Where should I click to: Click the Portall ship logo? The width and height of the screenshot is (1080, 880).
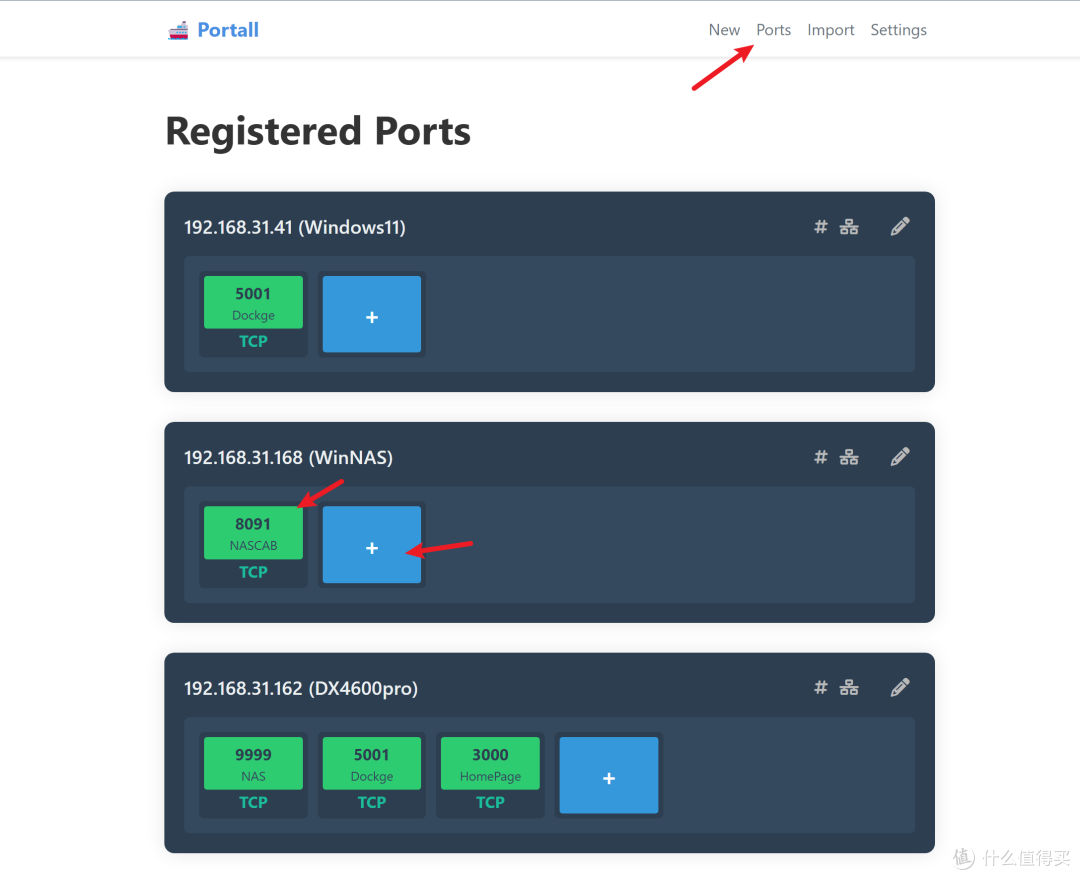[x=178, y=30]
